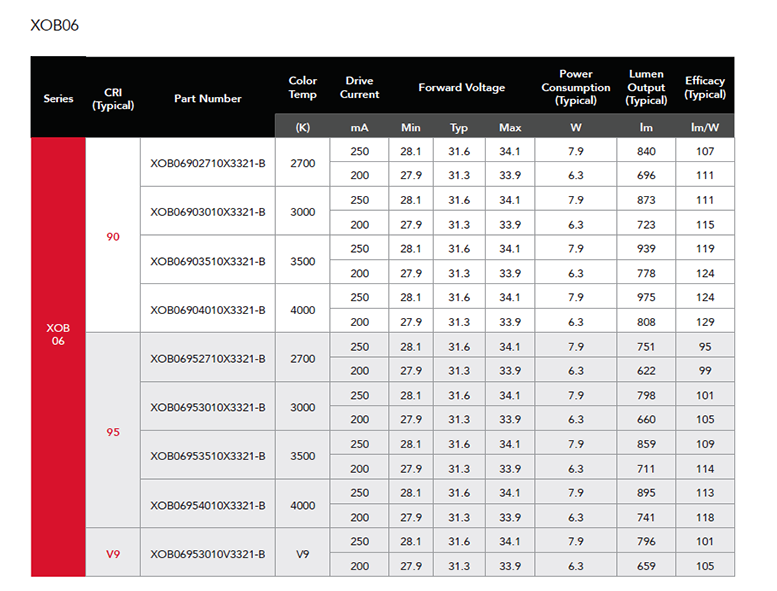This screenshot has width=777, height=591.
Task: Click the Forward Voltage header
Action: click(461, 88)
